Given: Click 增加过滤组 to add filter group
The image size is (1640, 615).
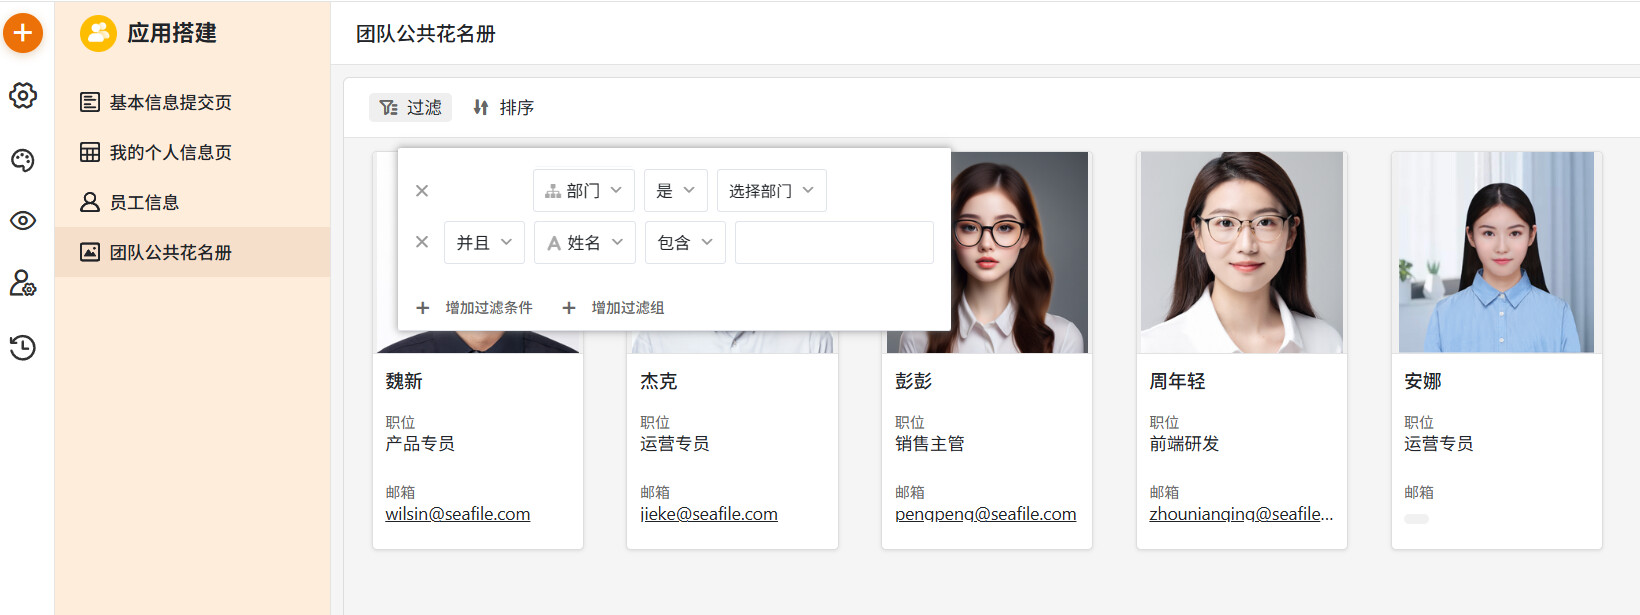Looking at the screenshot, I should pos(614,308).
